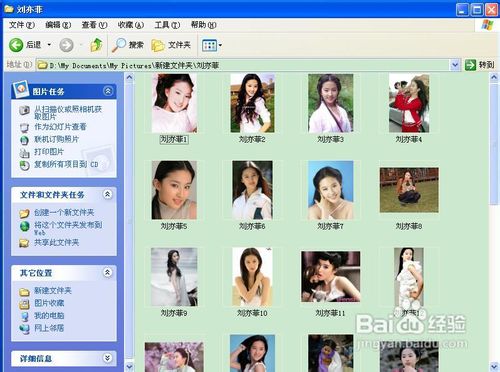
Task: Select thumbnail 刘亦菲9
Action: click(174, 277)
